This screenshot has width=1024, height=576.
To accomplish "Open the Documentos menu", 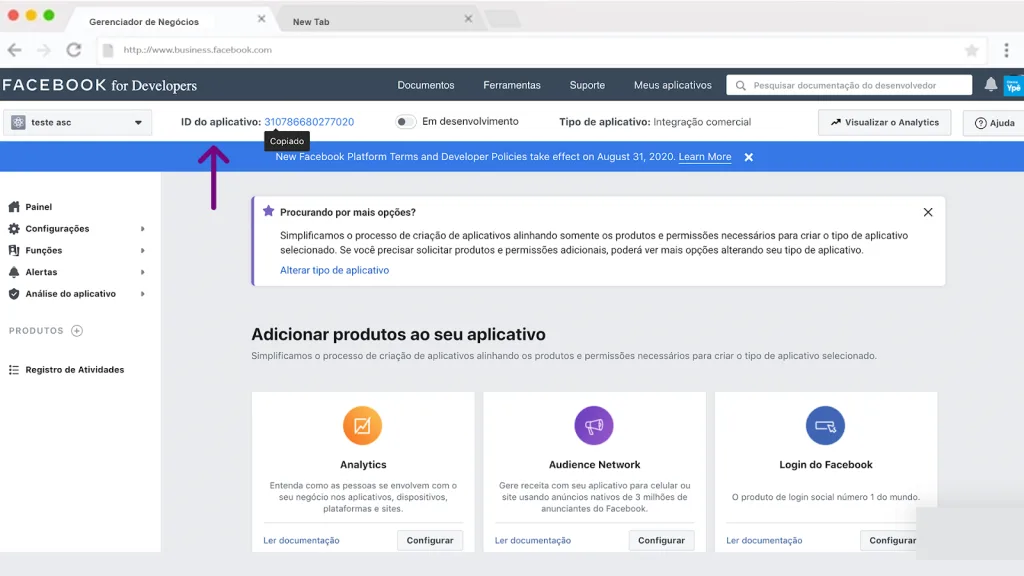I will point(426,85).
